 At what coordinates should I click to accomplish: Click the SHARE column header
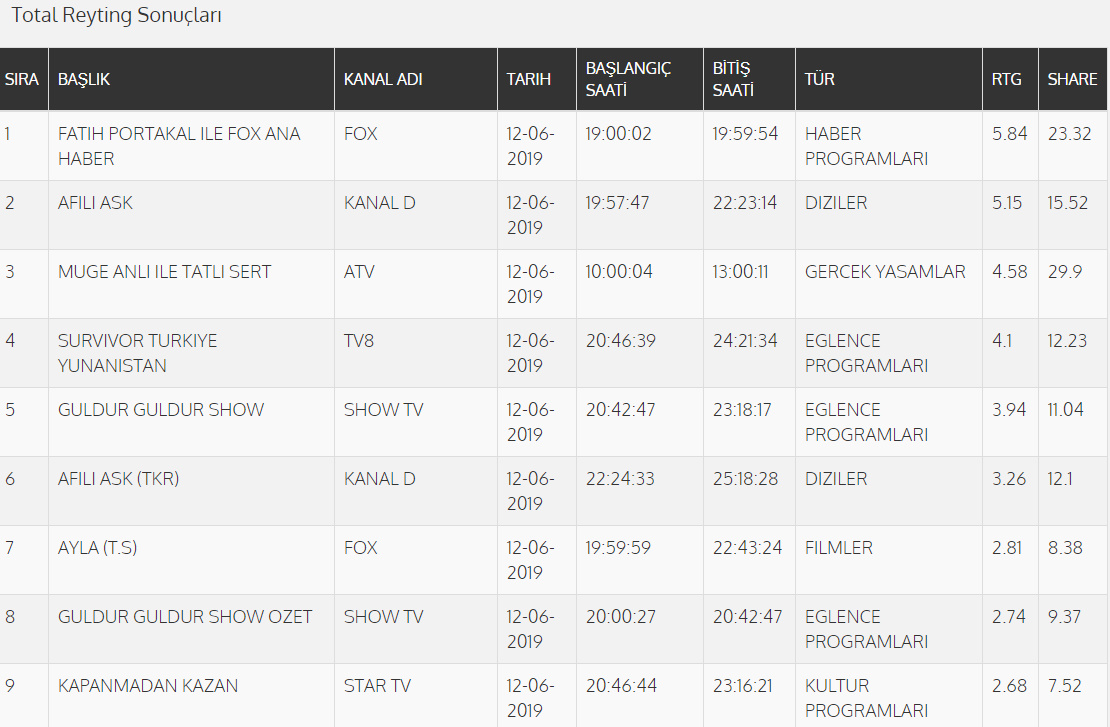coord(1072,79)
